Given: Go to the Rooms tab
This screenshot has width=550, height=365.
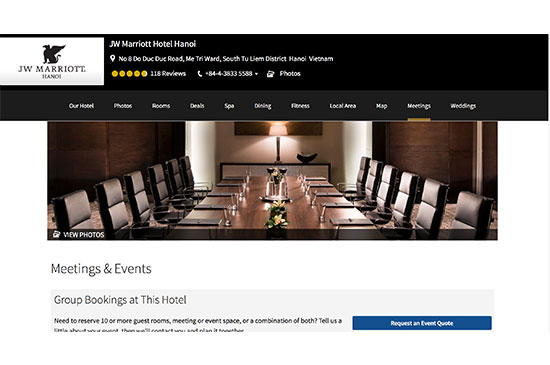Looking at the screenshot, I should [161, 106].
